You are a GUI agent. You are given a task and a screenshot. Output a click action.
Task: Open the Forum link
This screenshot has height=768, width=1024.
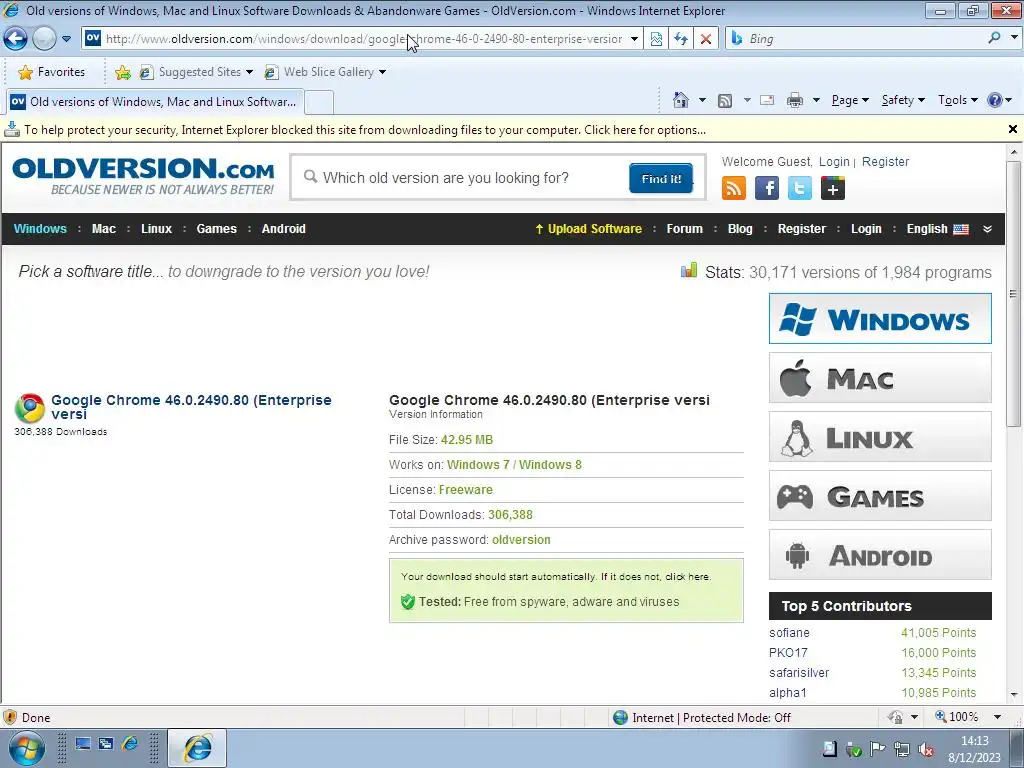pos(684,229)
